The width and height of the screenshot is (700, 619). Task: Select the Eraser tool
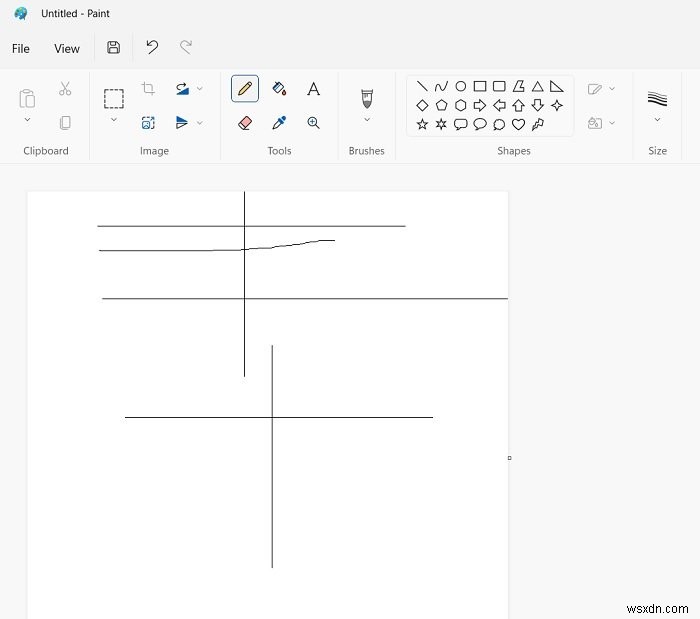point(245,123)
